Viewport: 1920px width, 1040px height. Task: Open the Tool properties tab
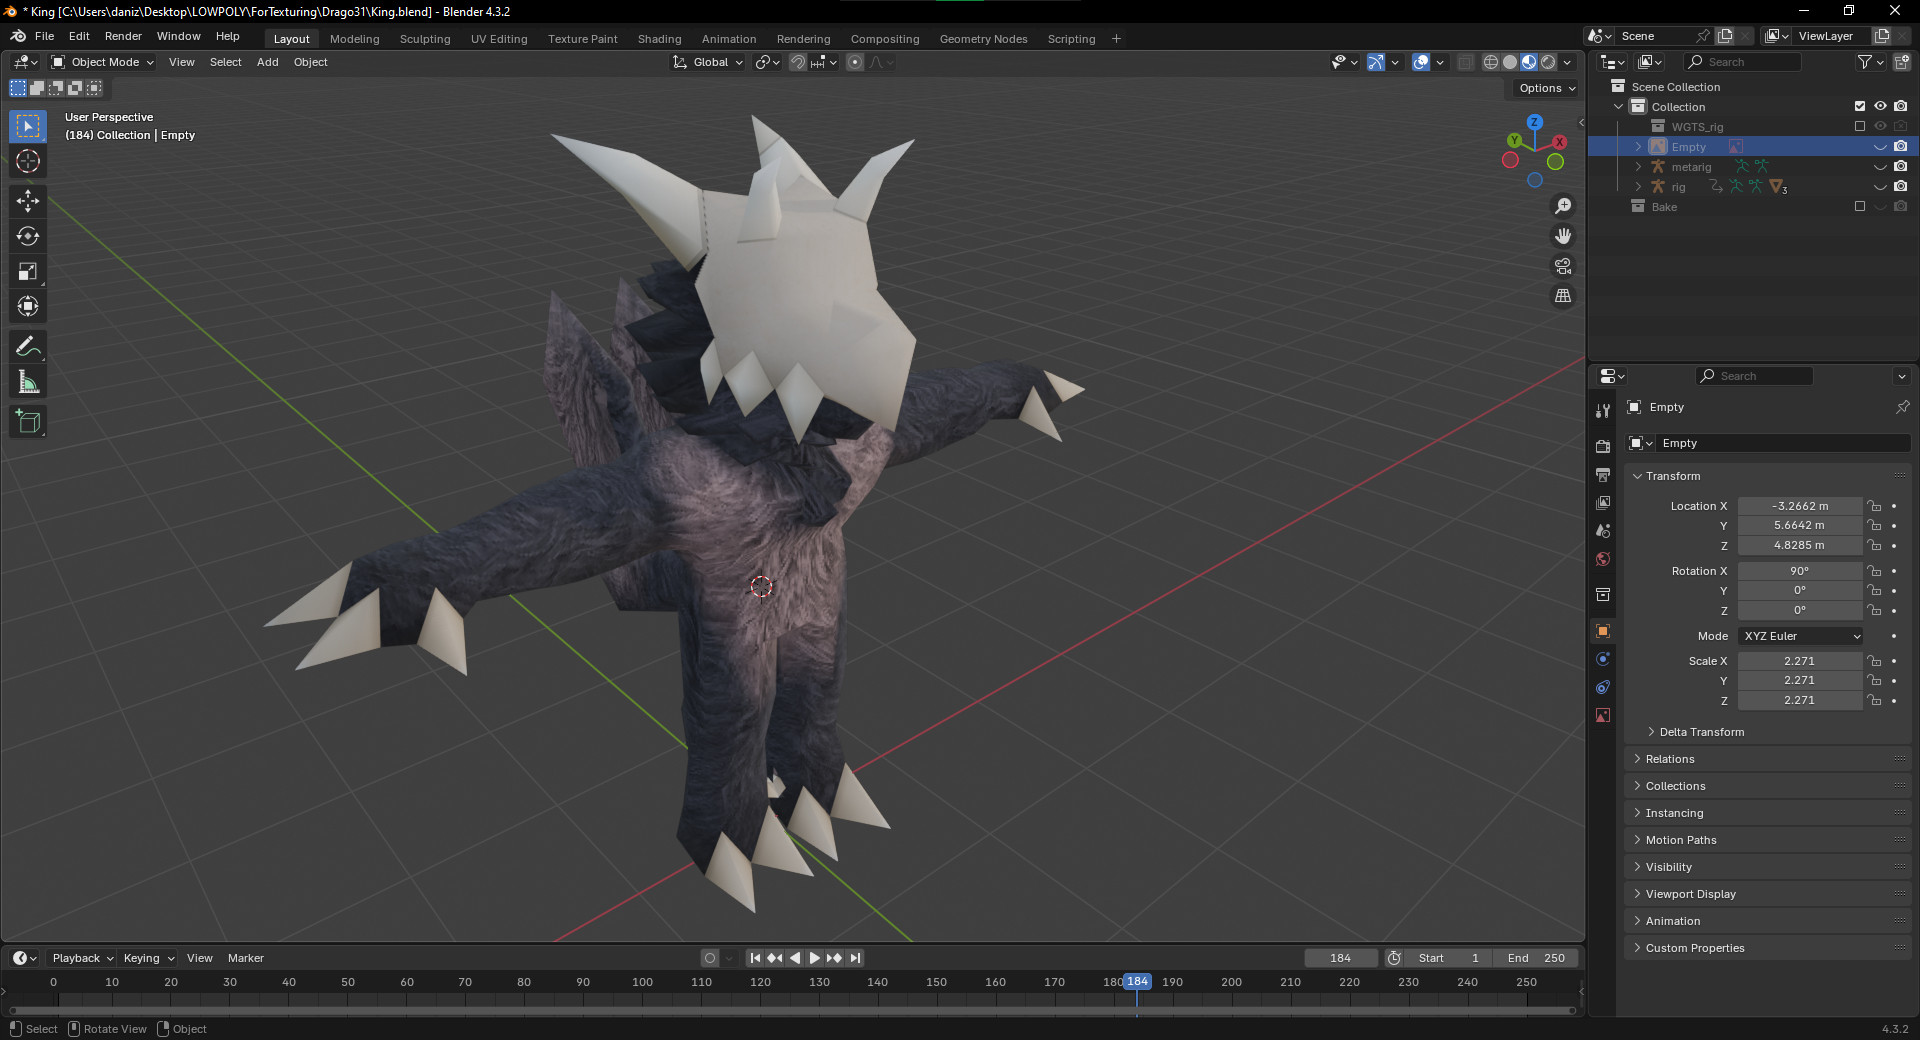1603,410
